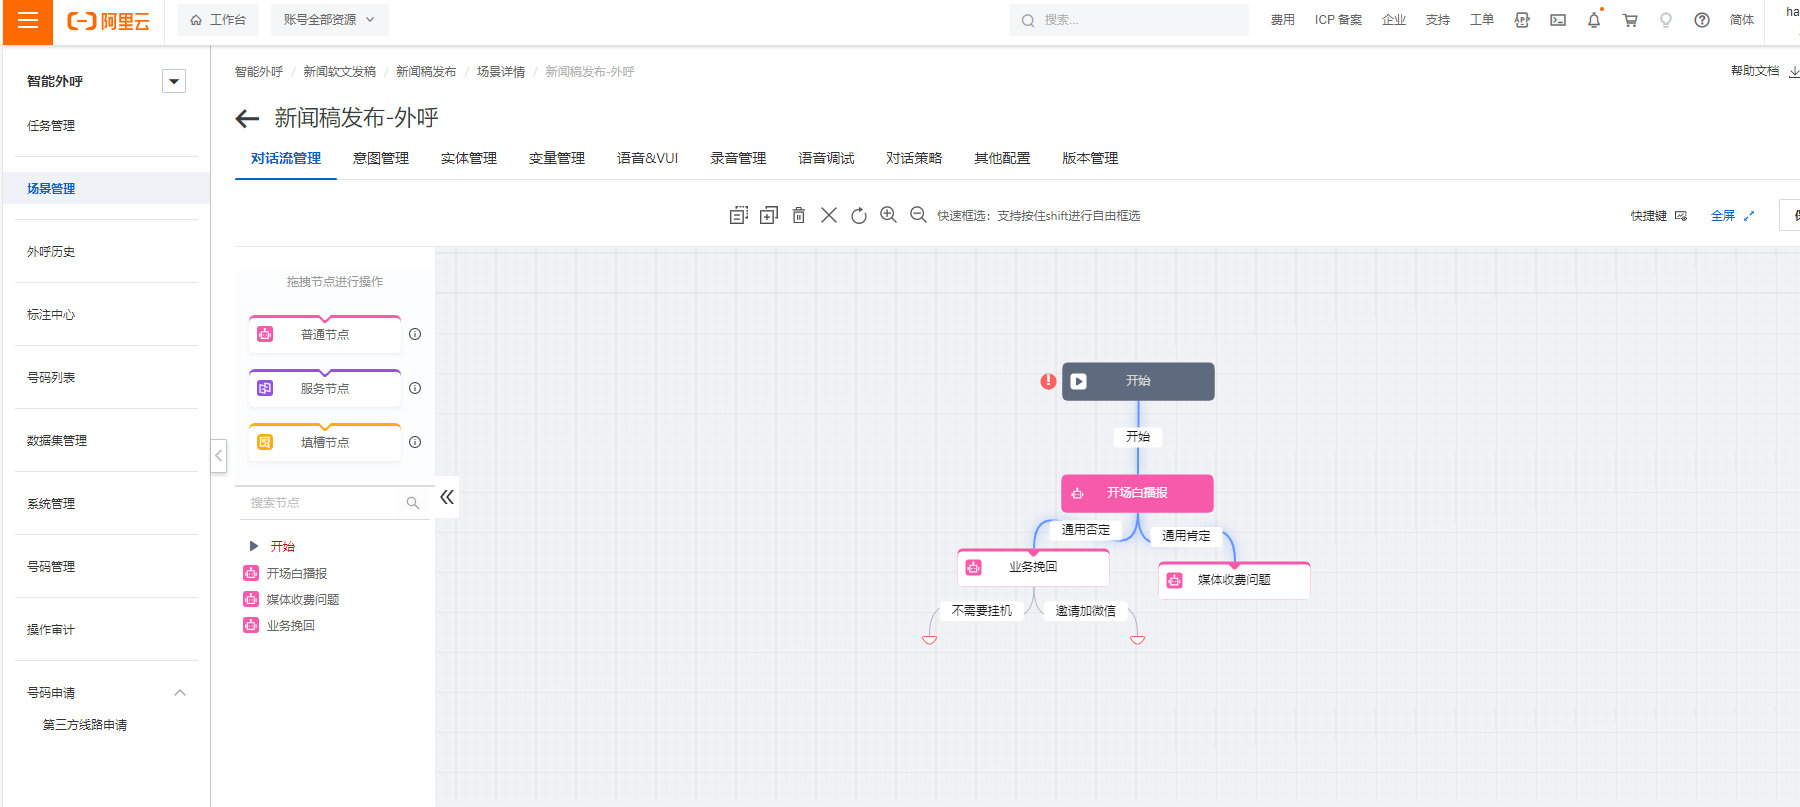Zoom out on the canvas
Image resolution: width=1800 pixels, height=807 pixels.
tap(918, 215)
